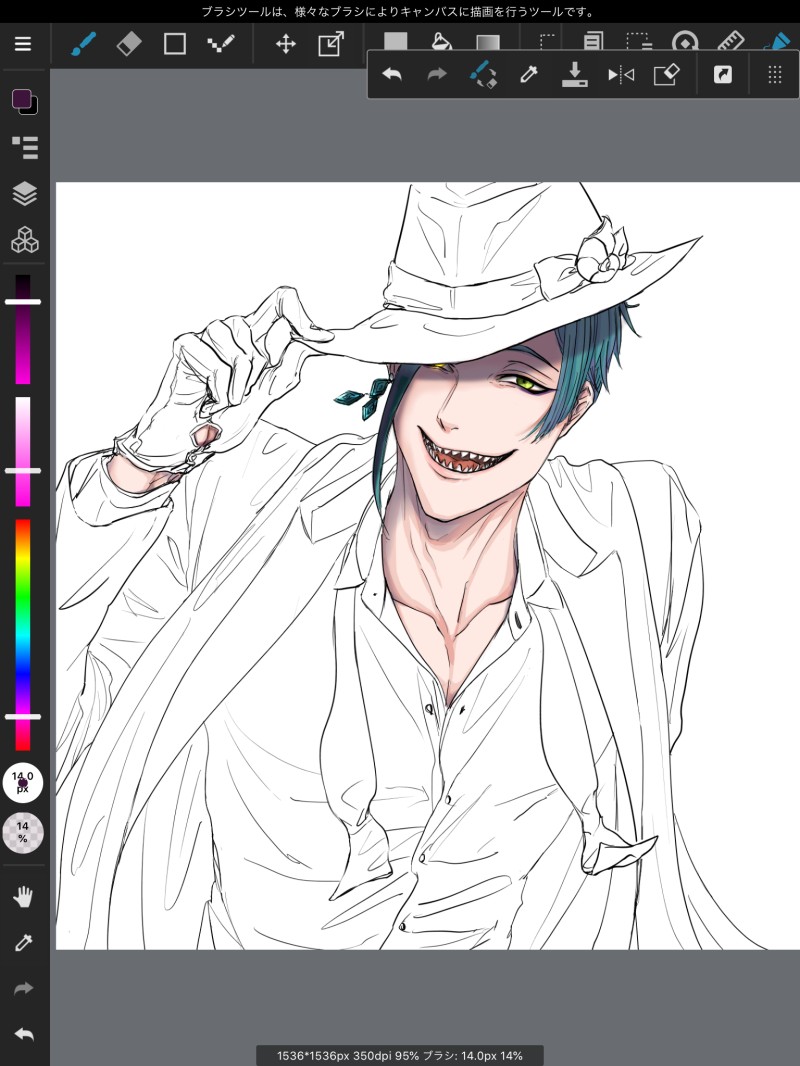Viewport: 800px width, 1066px height.
Task: Click the brush tool description text at top
Action: point(398,12)
